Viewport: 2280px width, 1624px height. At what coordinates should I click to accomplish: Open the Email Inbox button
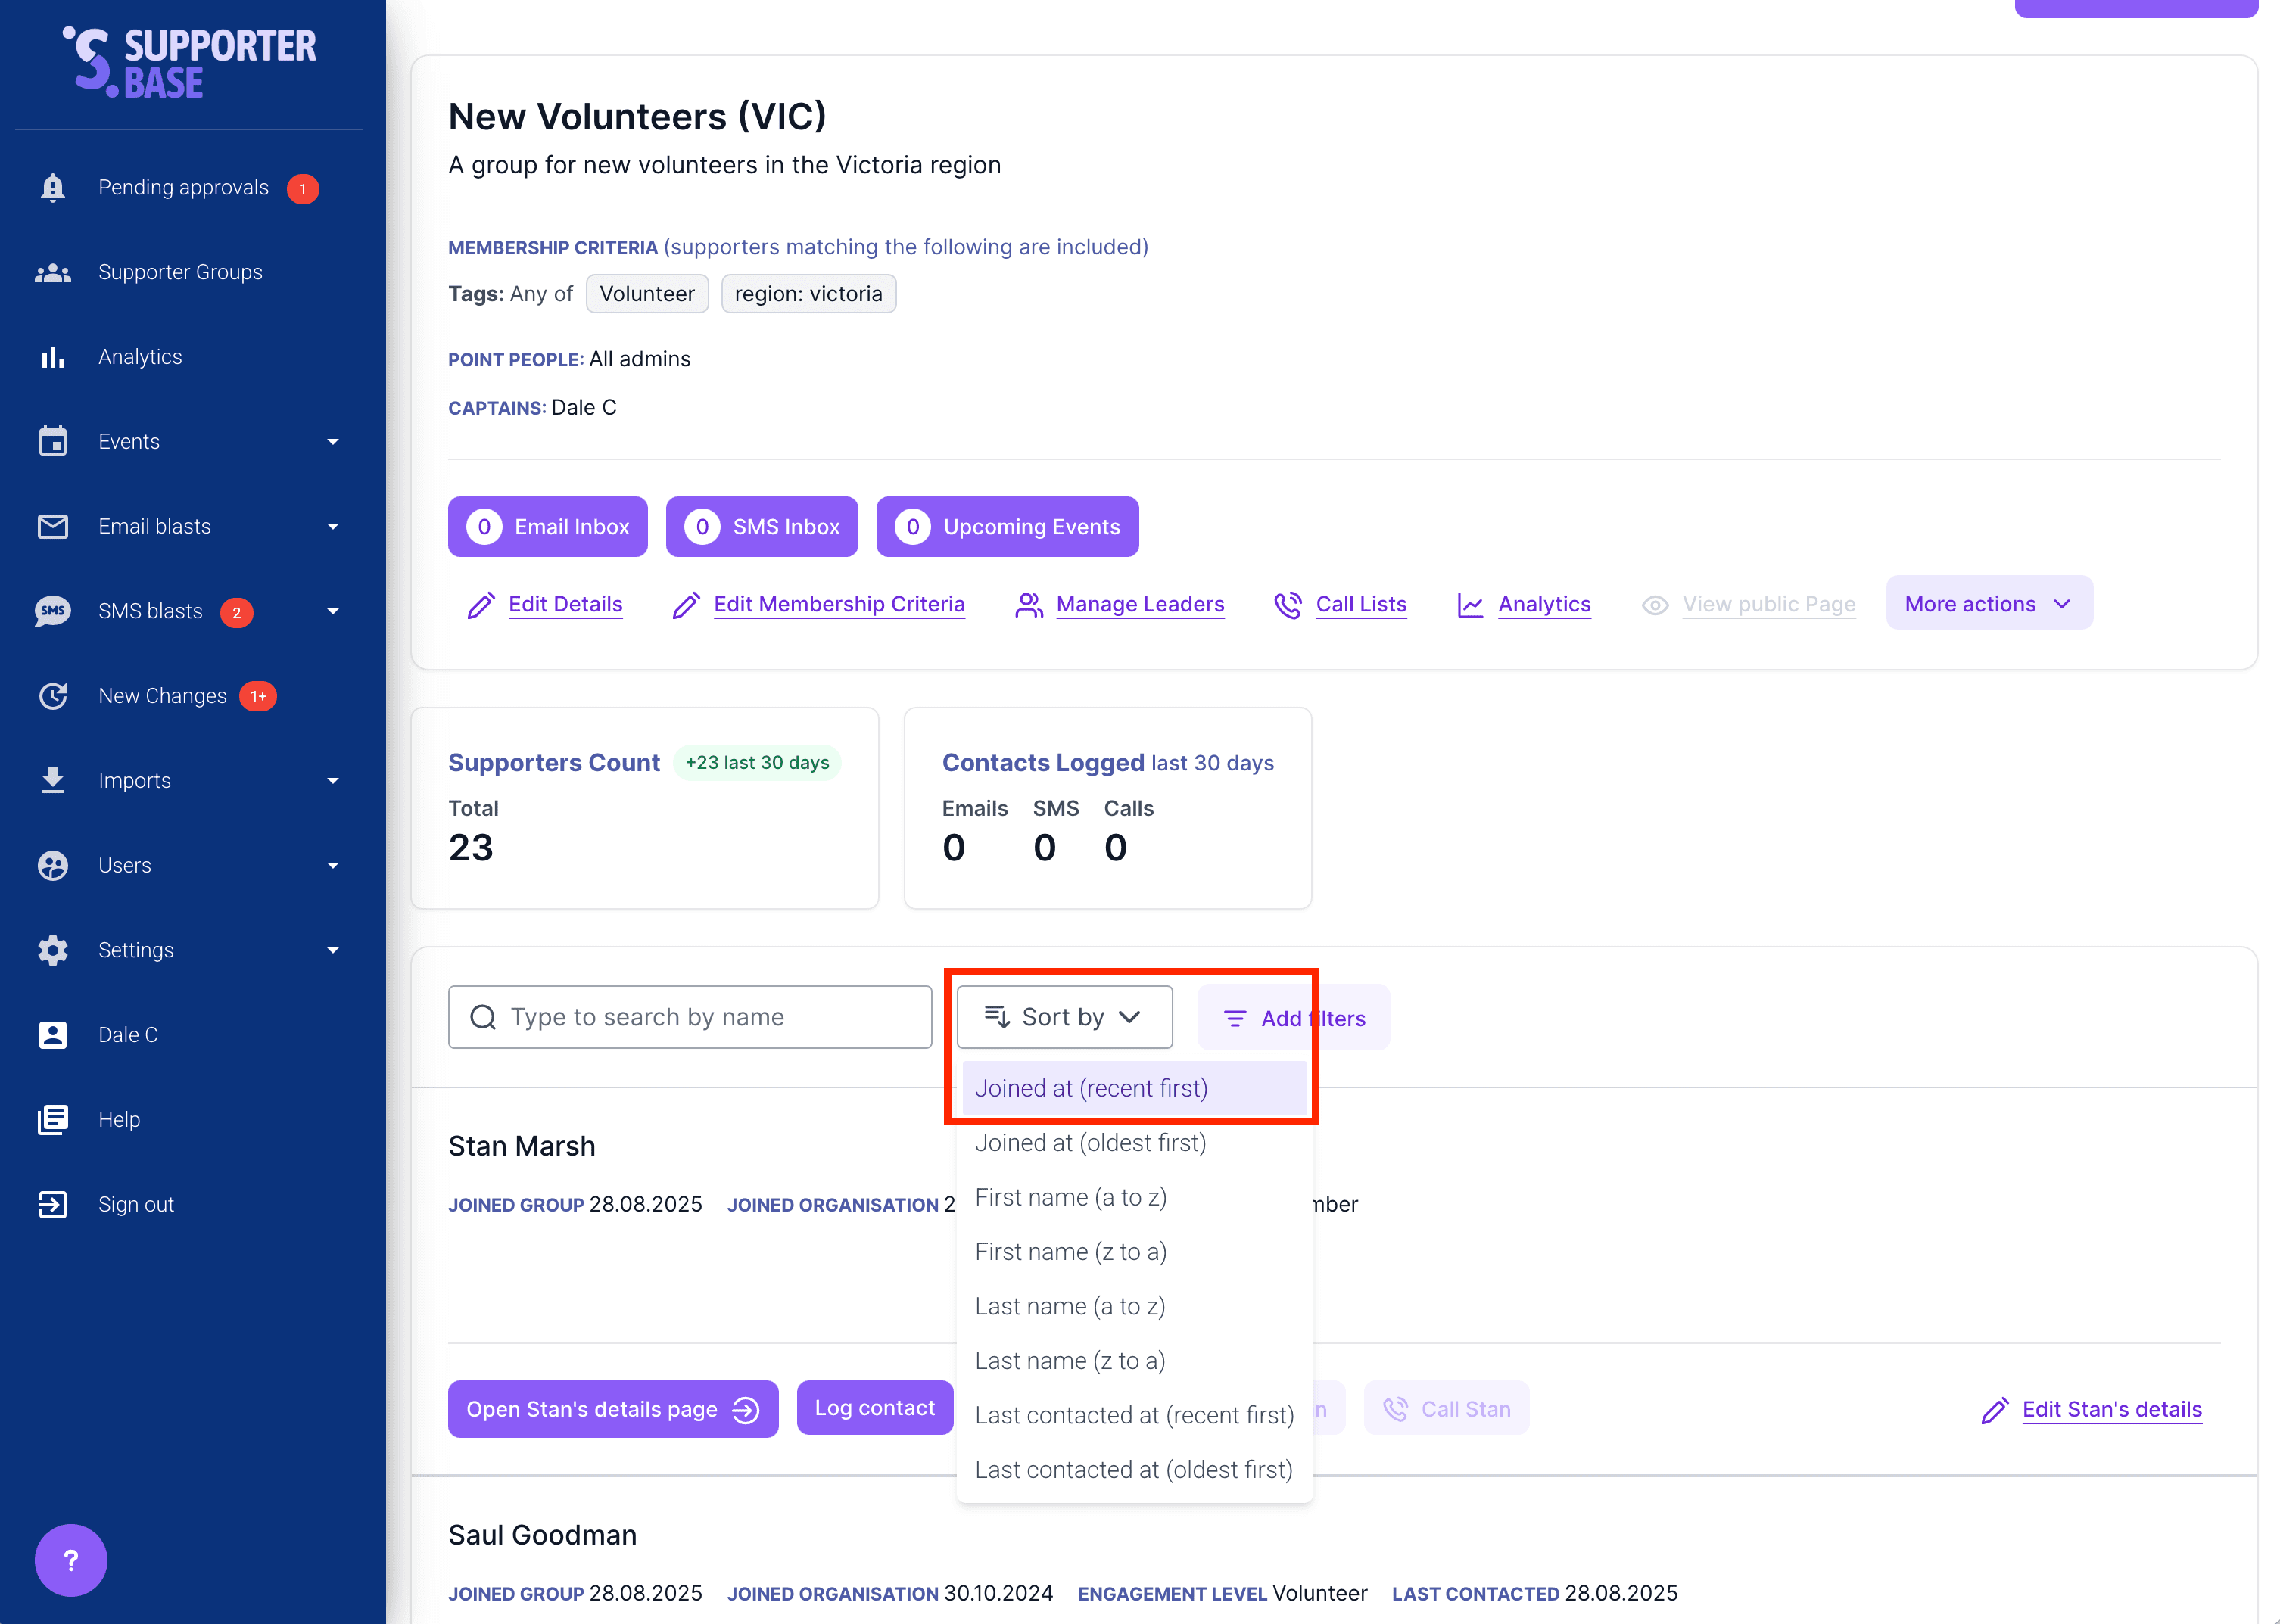(x=548, y=527)
